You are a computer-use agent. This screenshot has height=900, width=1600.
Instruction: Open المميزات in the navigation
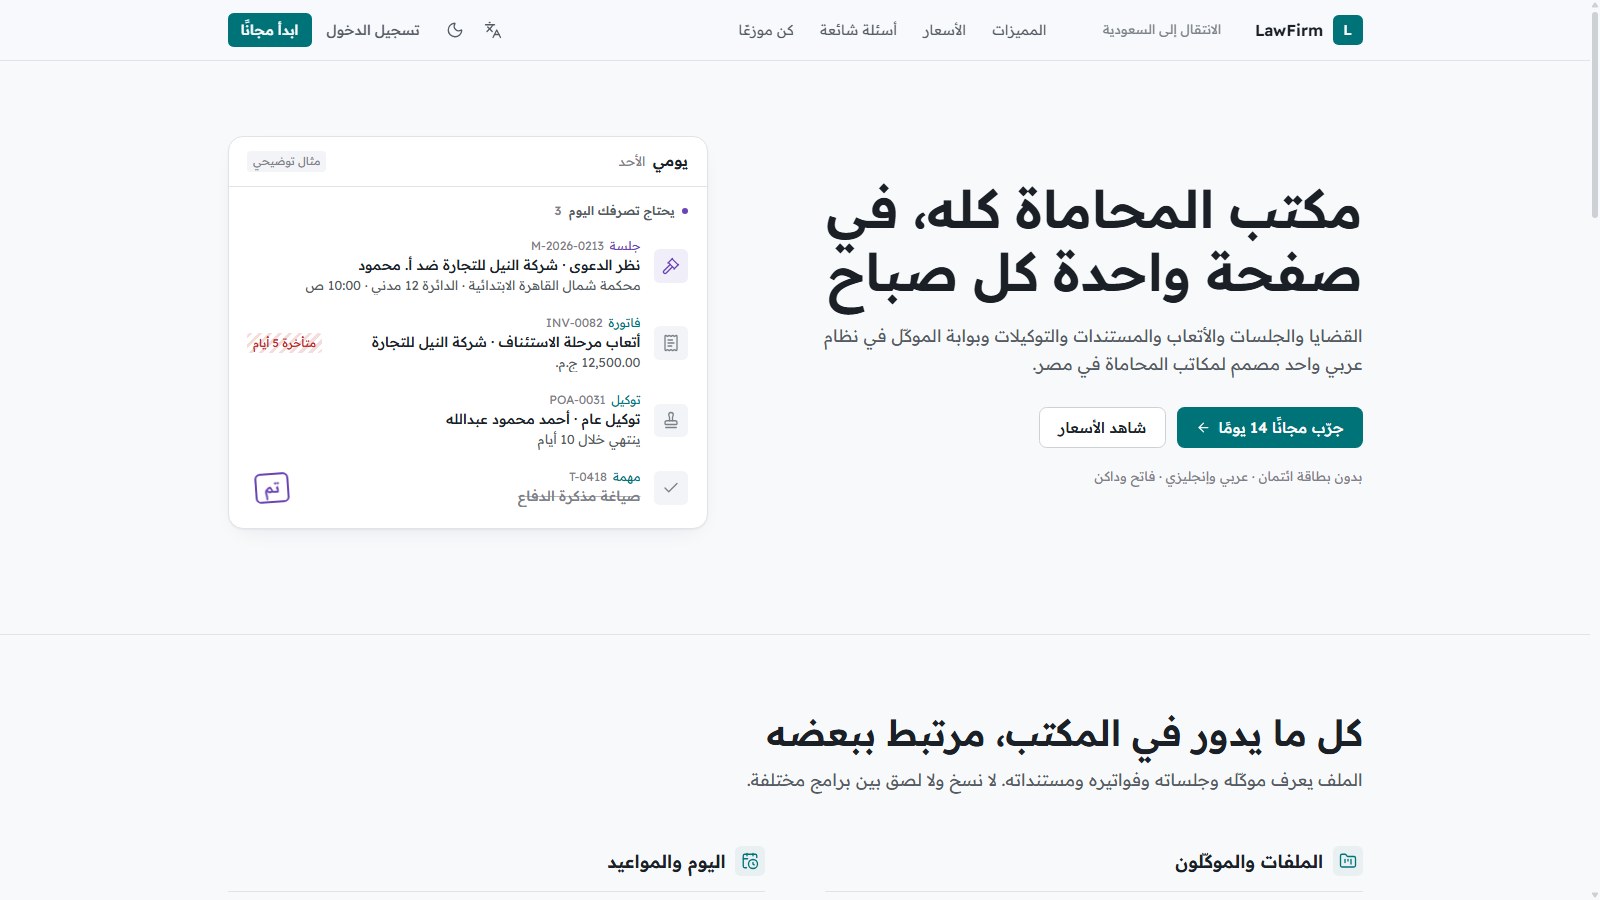click(1019, 30)
